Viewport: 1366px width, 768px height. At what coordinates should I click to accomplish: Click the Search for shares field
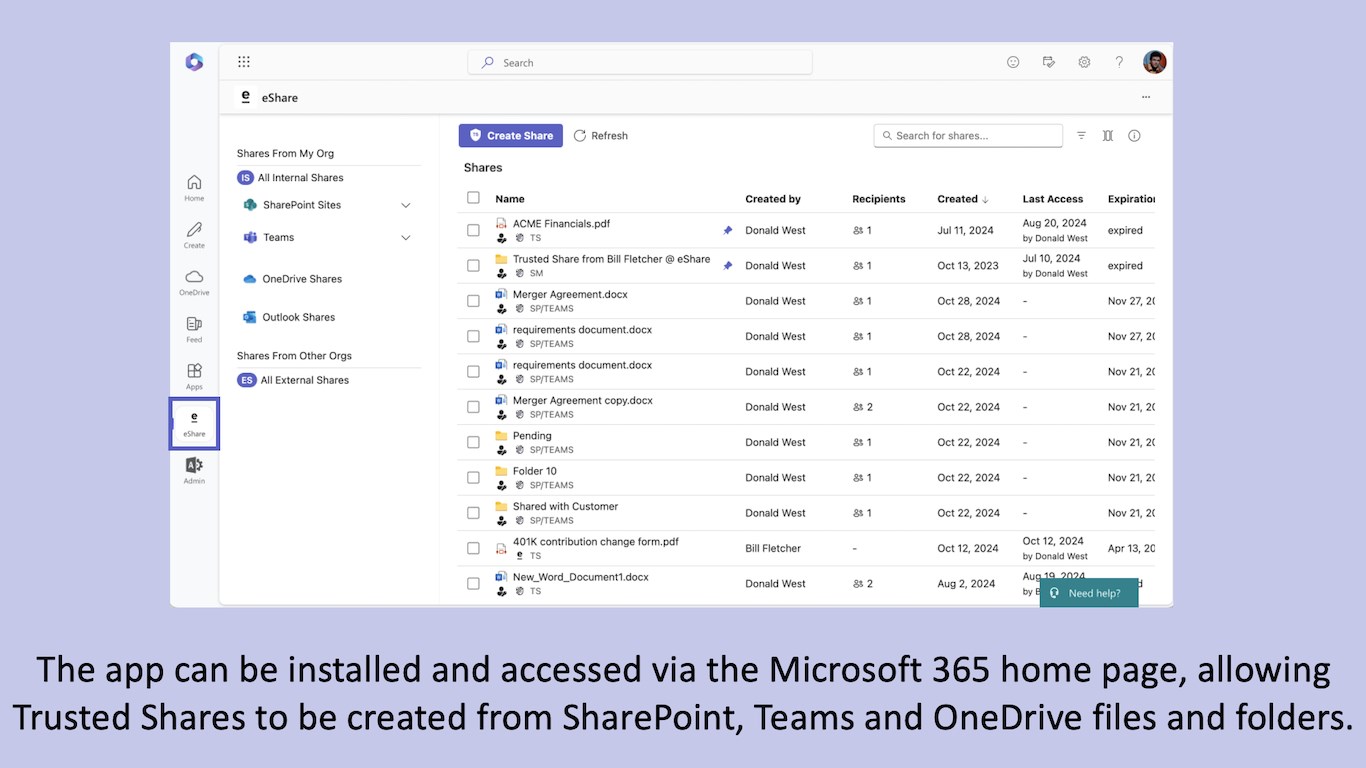coord(968,135)
